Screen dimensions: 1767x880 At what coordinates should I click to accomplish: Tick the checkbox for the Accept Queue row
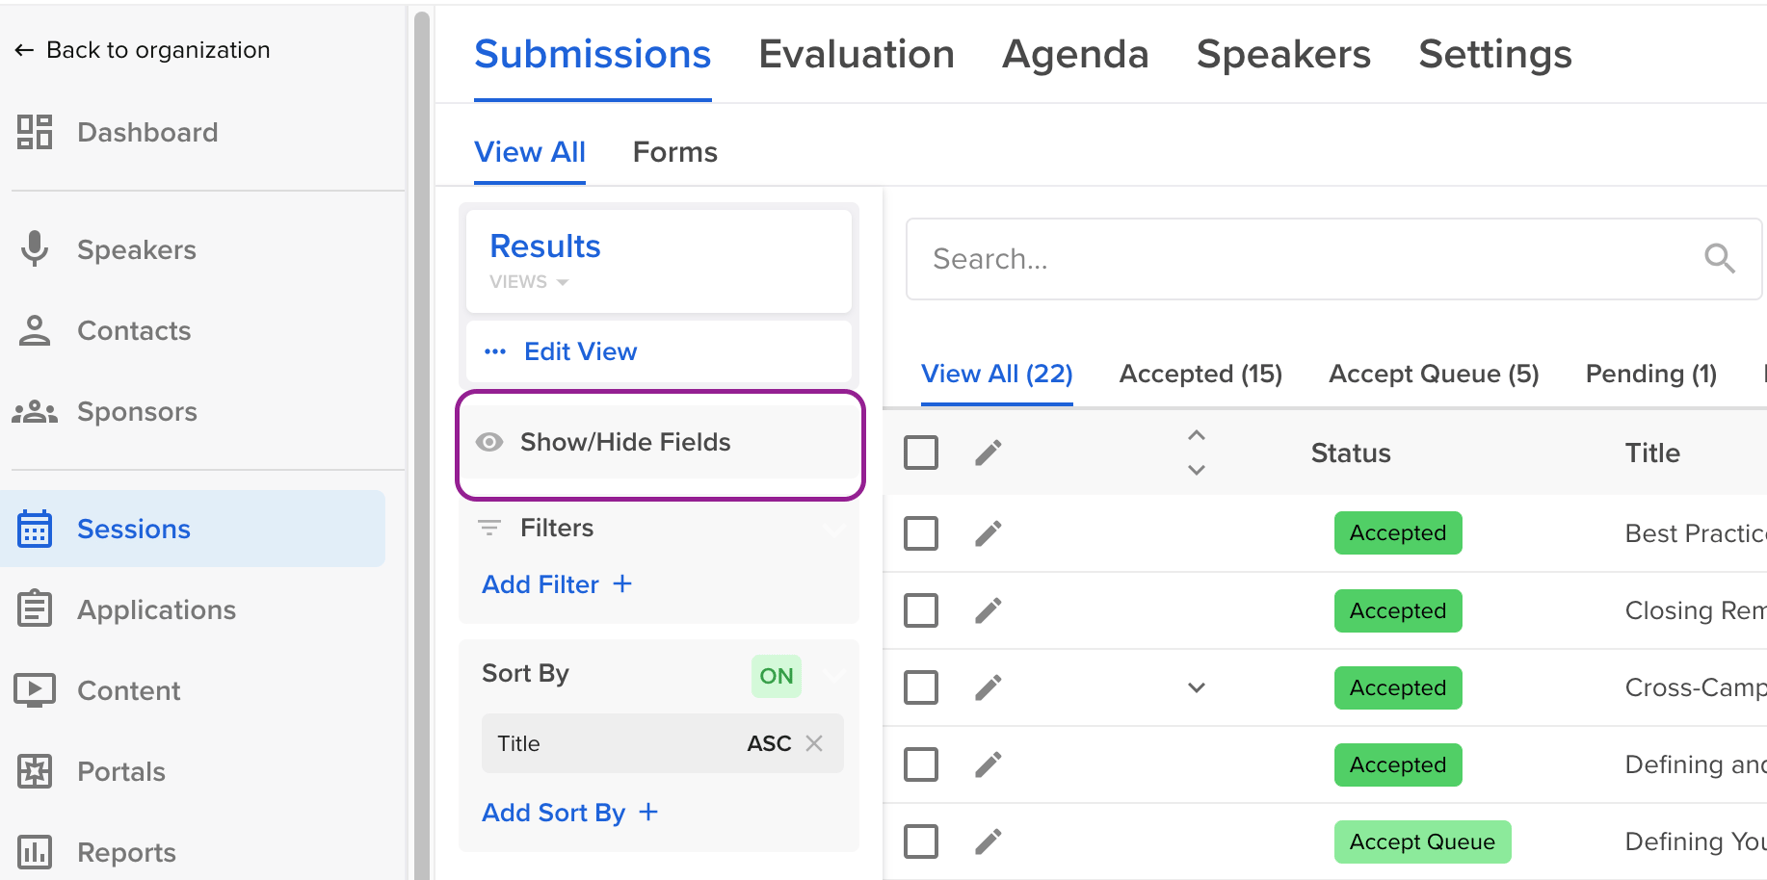tap(921, 842)
